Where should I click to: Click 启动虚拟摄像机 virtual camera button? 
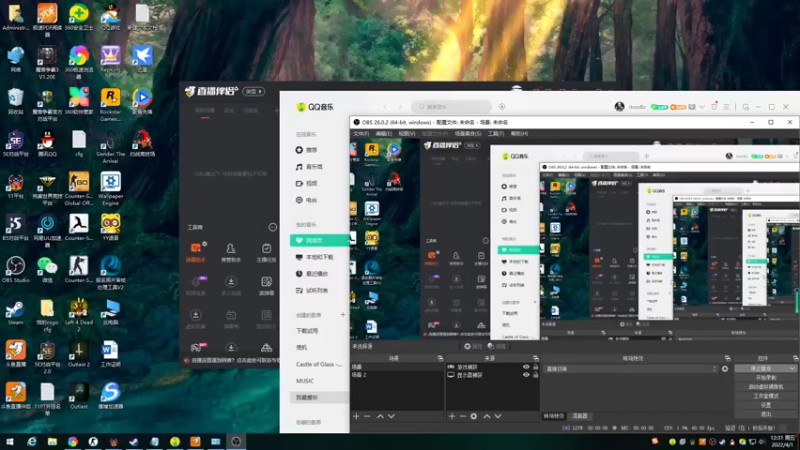(x=765, y=387)
